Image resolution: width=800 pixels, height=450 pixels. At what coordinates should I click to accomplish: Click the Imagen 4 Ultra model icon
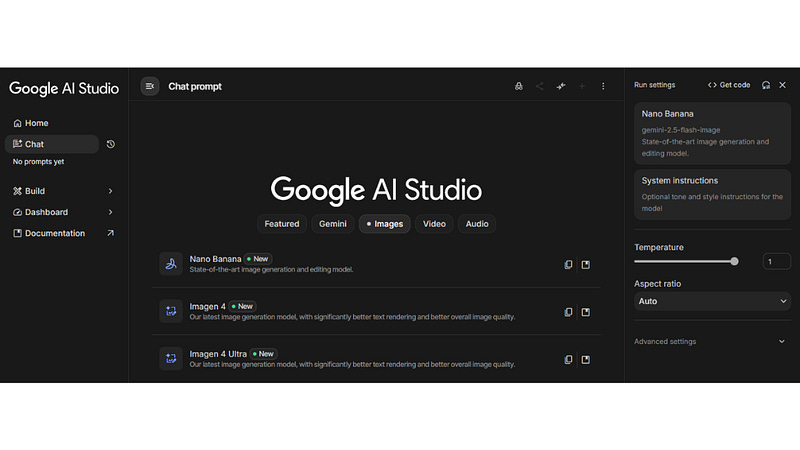(171, 359)
